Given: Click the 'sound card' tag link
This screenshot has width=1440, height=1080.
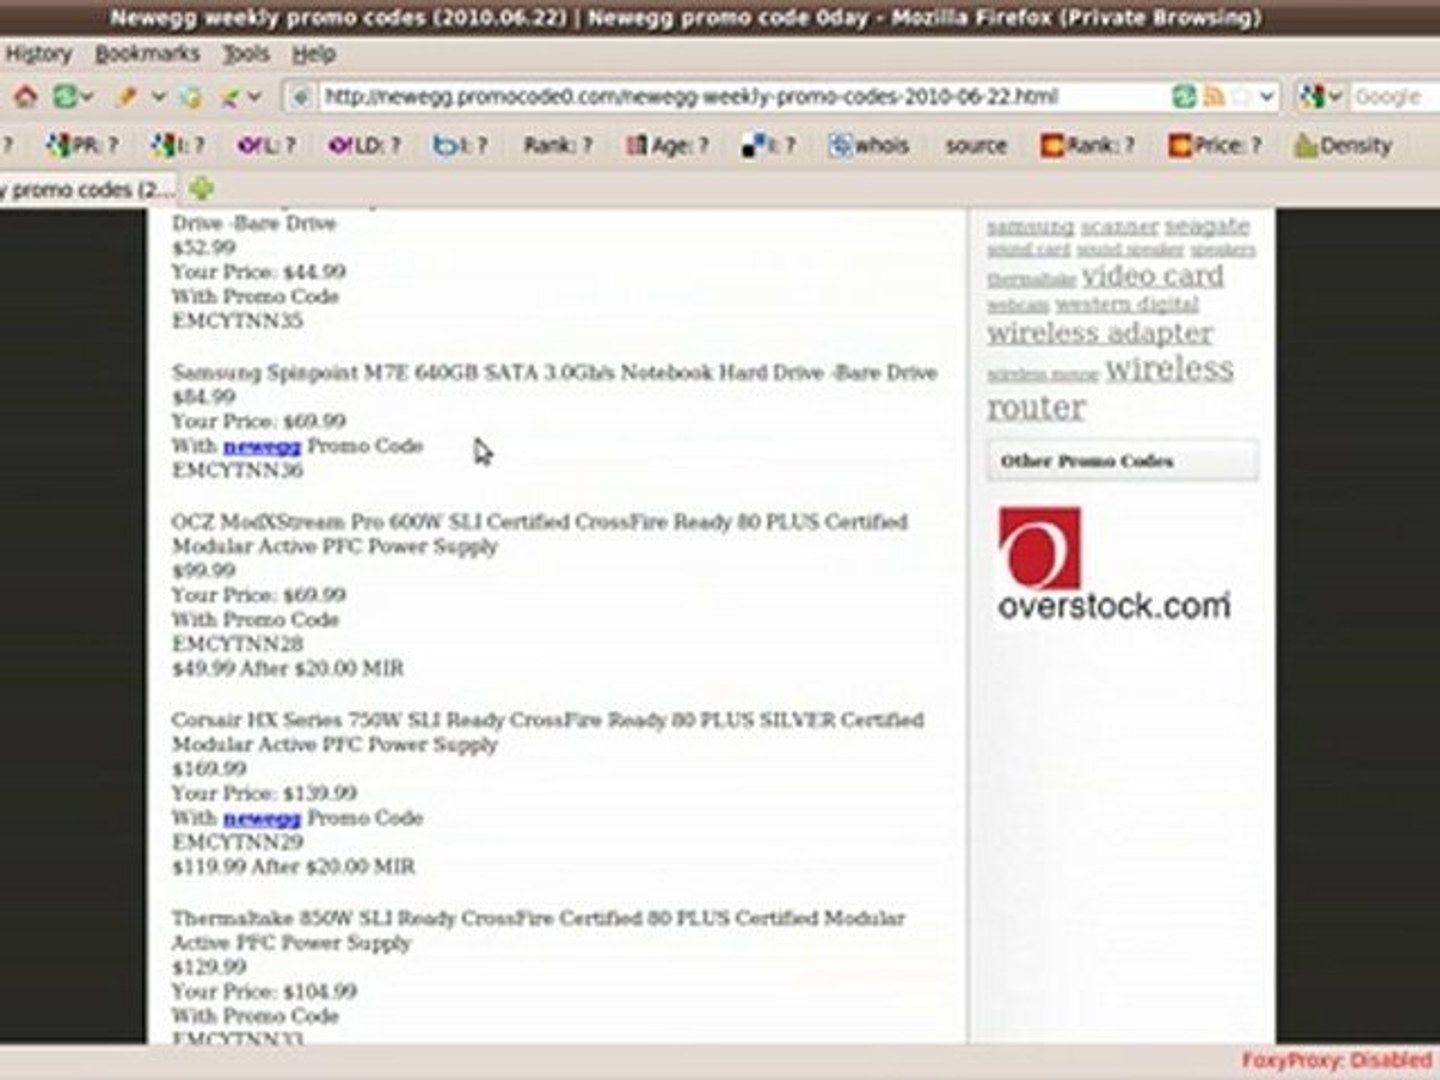Looking at the screenshot, I should [1029, 249].
